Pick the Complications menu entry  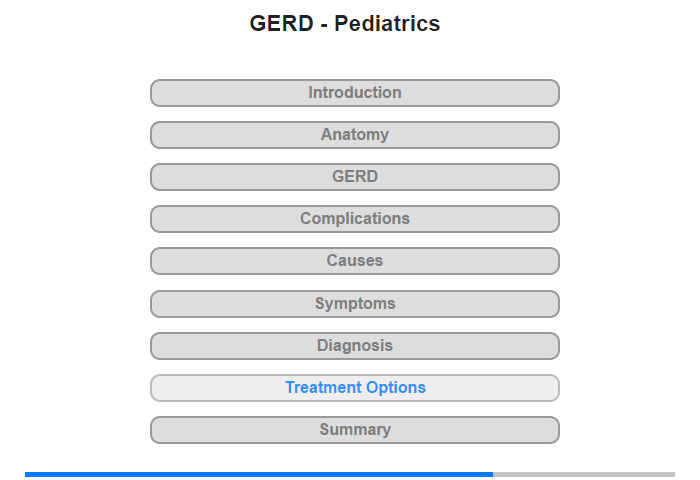click(x=354, y=219)
